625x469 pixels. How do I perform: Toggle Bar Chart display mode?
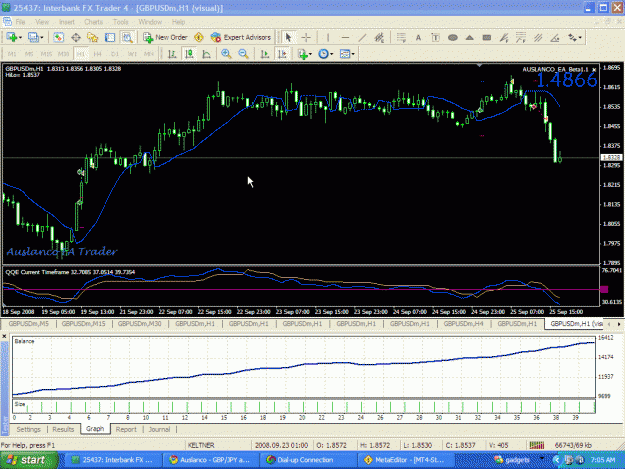[172, 54]
